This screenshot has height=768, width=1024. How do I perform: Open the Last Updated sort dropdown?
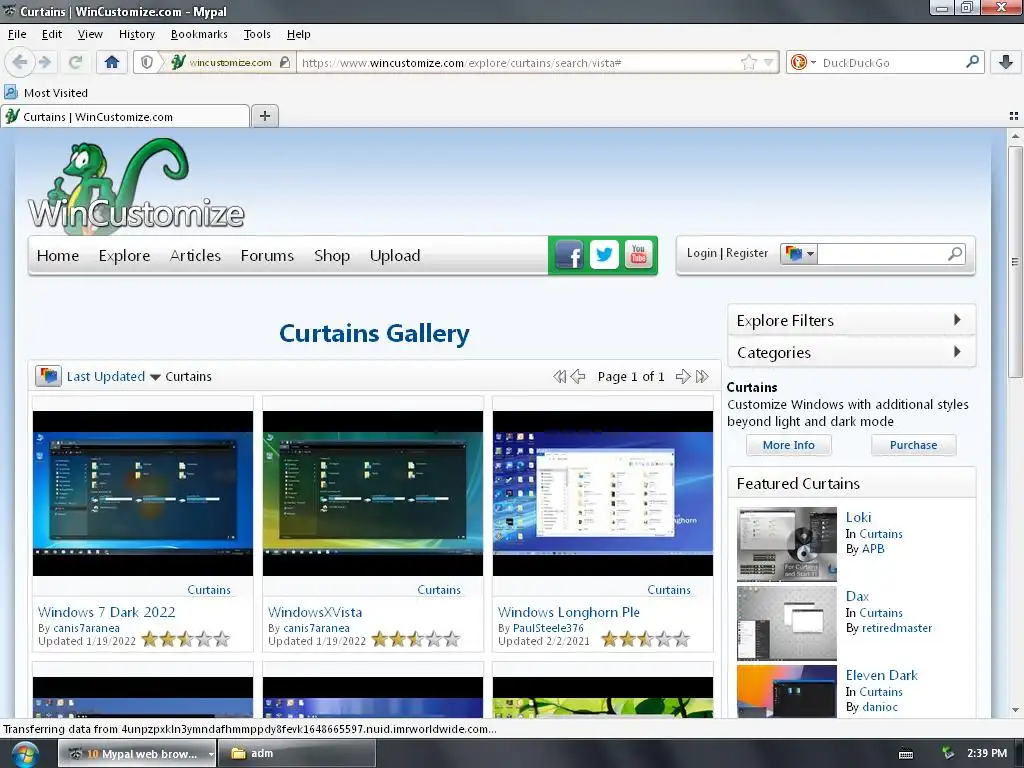[x=113, y=376]
